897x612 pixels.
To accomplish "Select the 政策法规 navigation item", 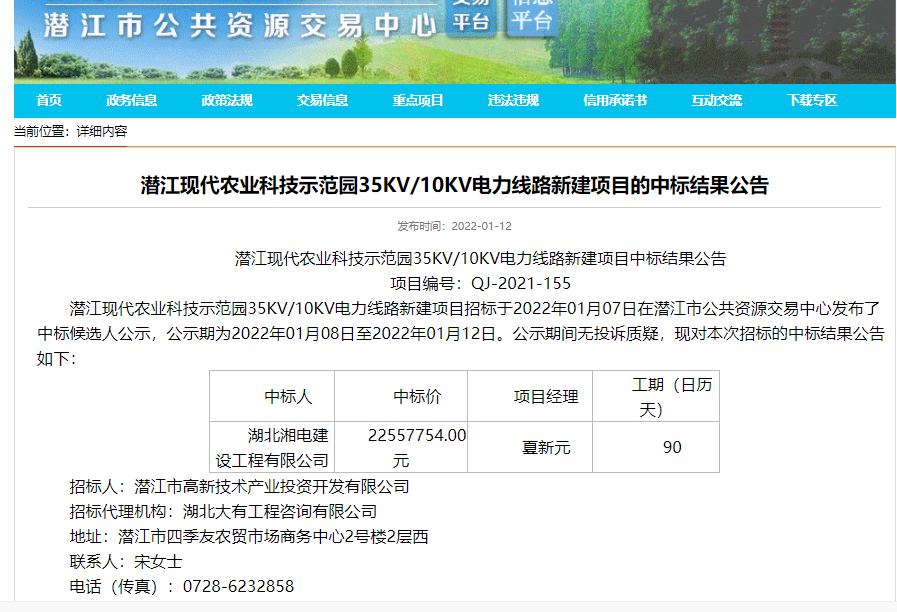I will click(x=227, y=100).
